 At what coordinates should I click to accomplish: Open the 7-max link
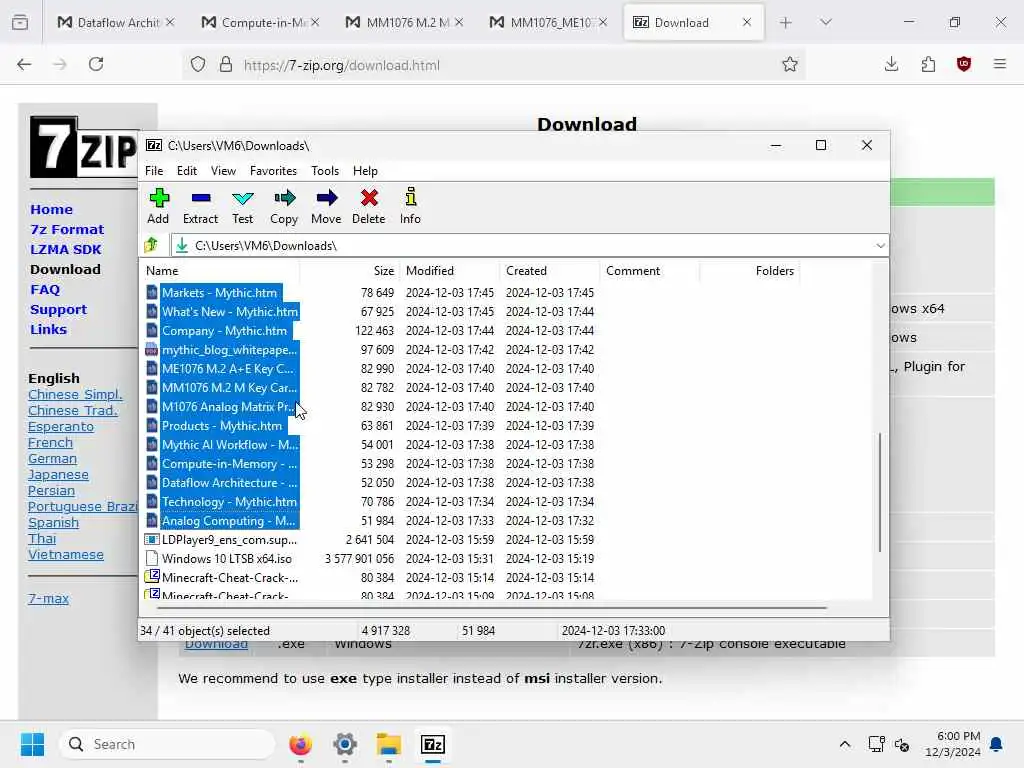[48, 598]
